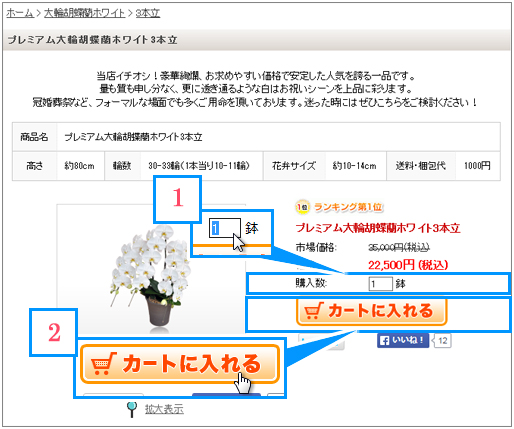Image resolution: width=514 pixels, height=429 pixels.
Task: Click the Facebook f logo icon
Action: pyautogui.click(x=384, y=341)
